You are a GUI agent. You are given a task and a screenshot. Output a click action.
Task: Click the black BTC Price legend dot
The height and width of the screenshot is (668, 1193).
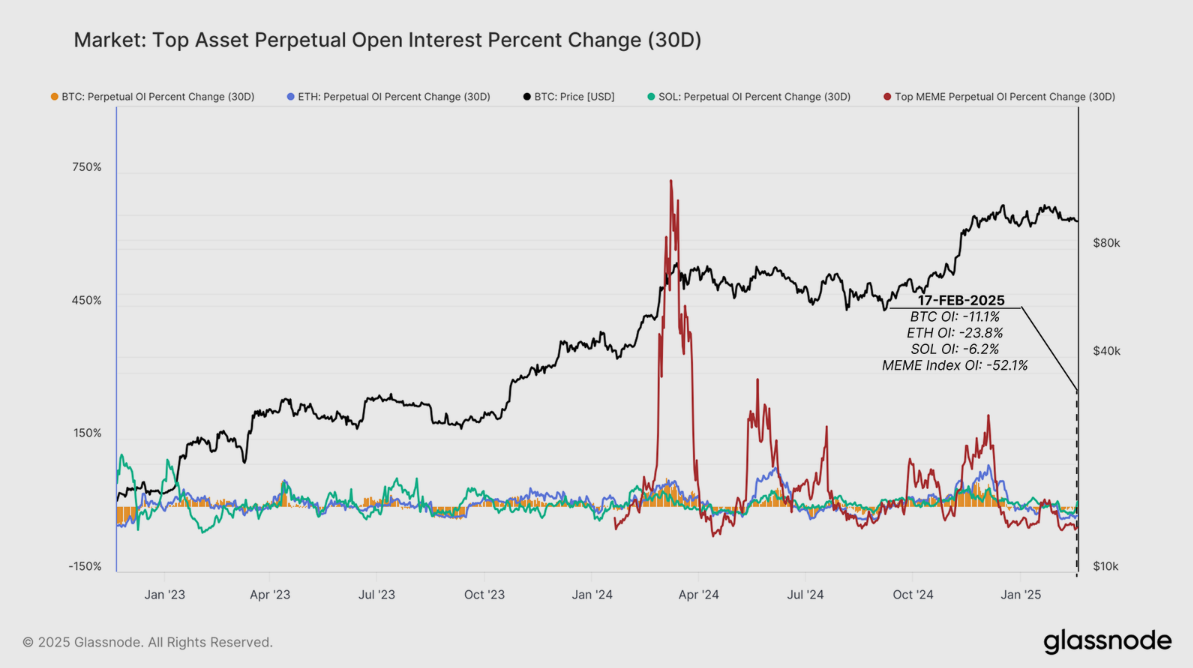526,97
